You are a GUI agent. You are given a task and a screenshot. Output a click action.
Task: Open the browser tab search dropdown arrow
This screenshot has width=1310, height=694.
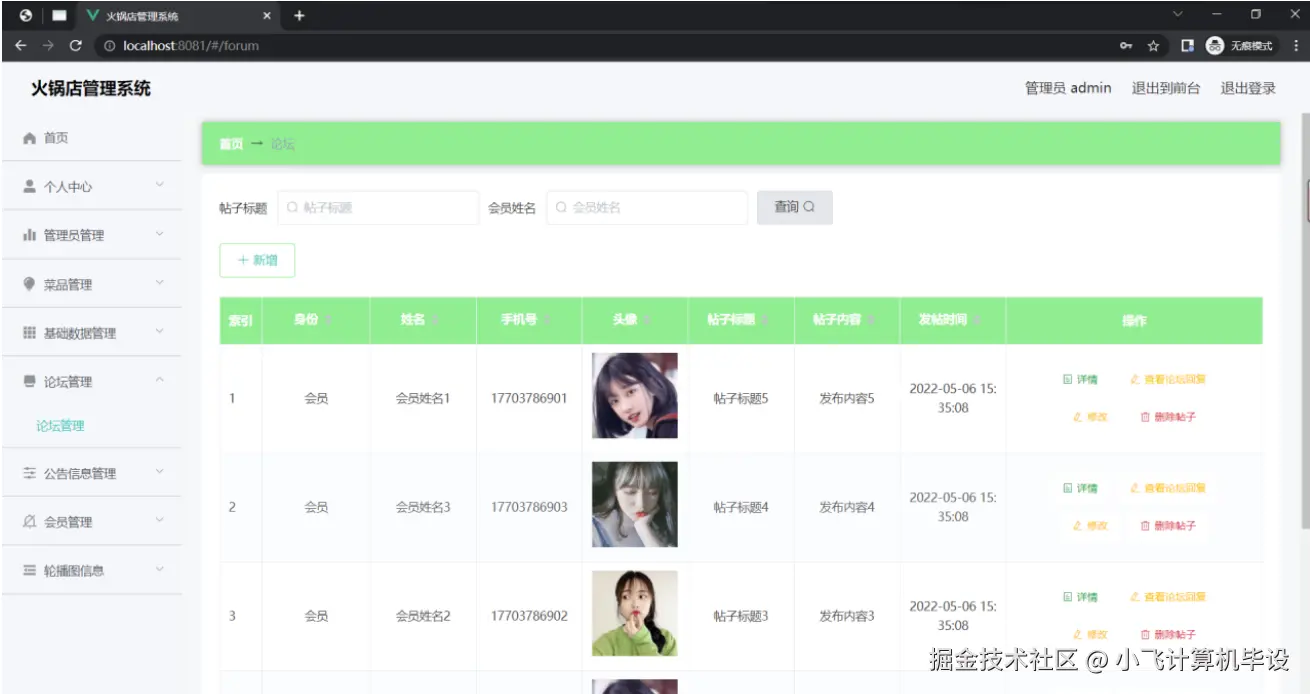click(1177, 15)
